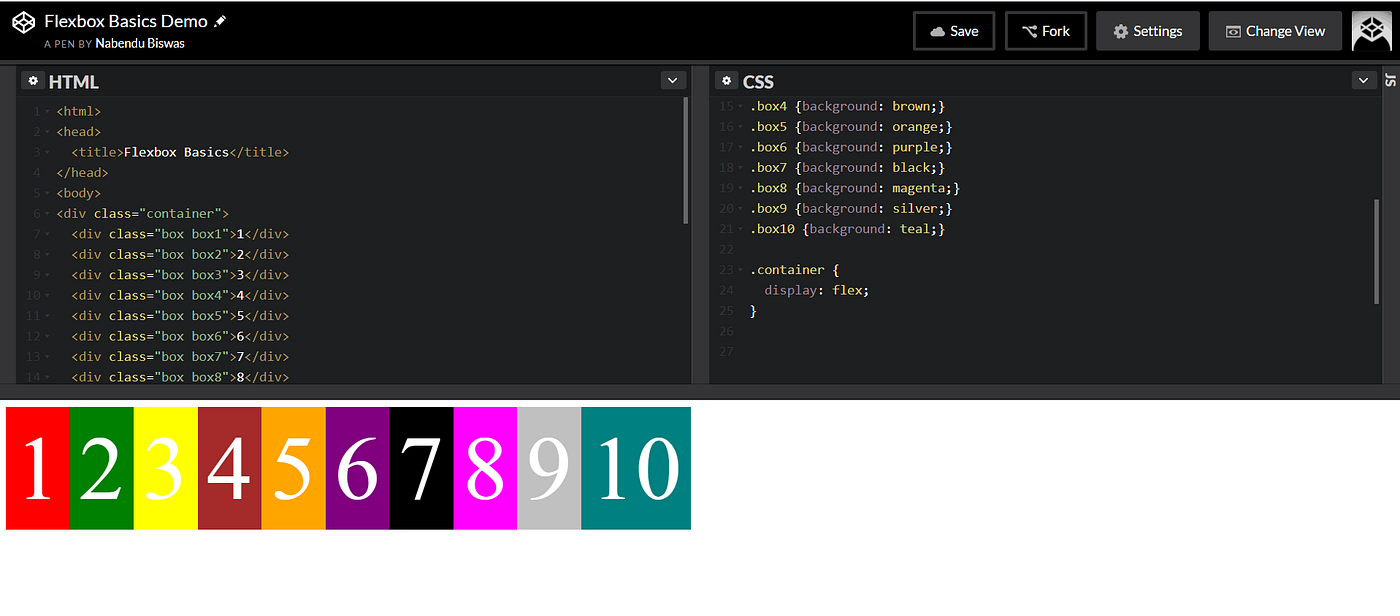The width and height of the screenshot is (1400, 616).
Task: Collapse the container div fold arrow on line 6
Action: [x=46, y=214]
